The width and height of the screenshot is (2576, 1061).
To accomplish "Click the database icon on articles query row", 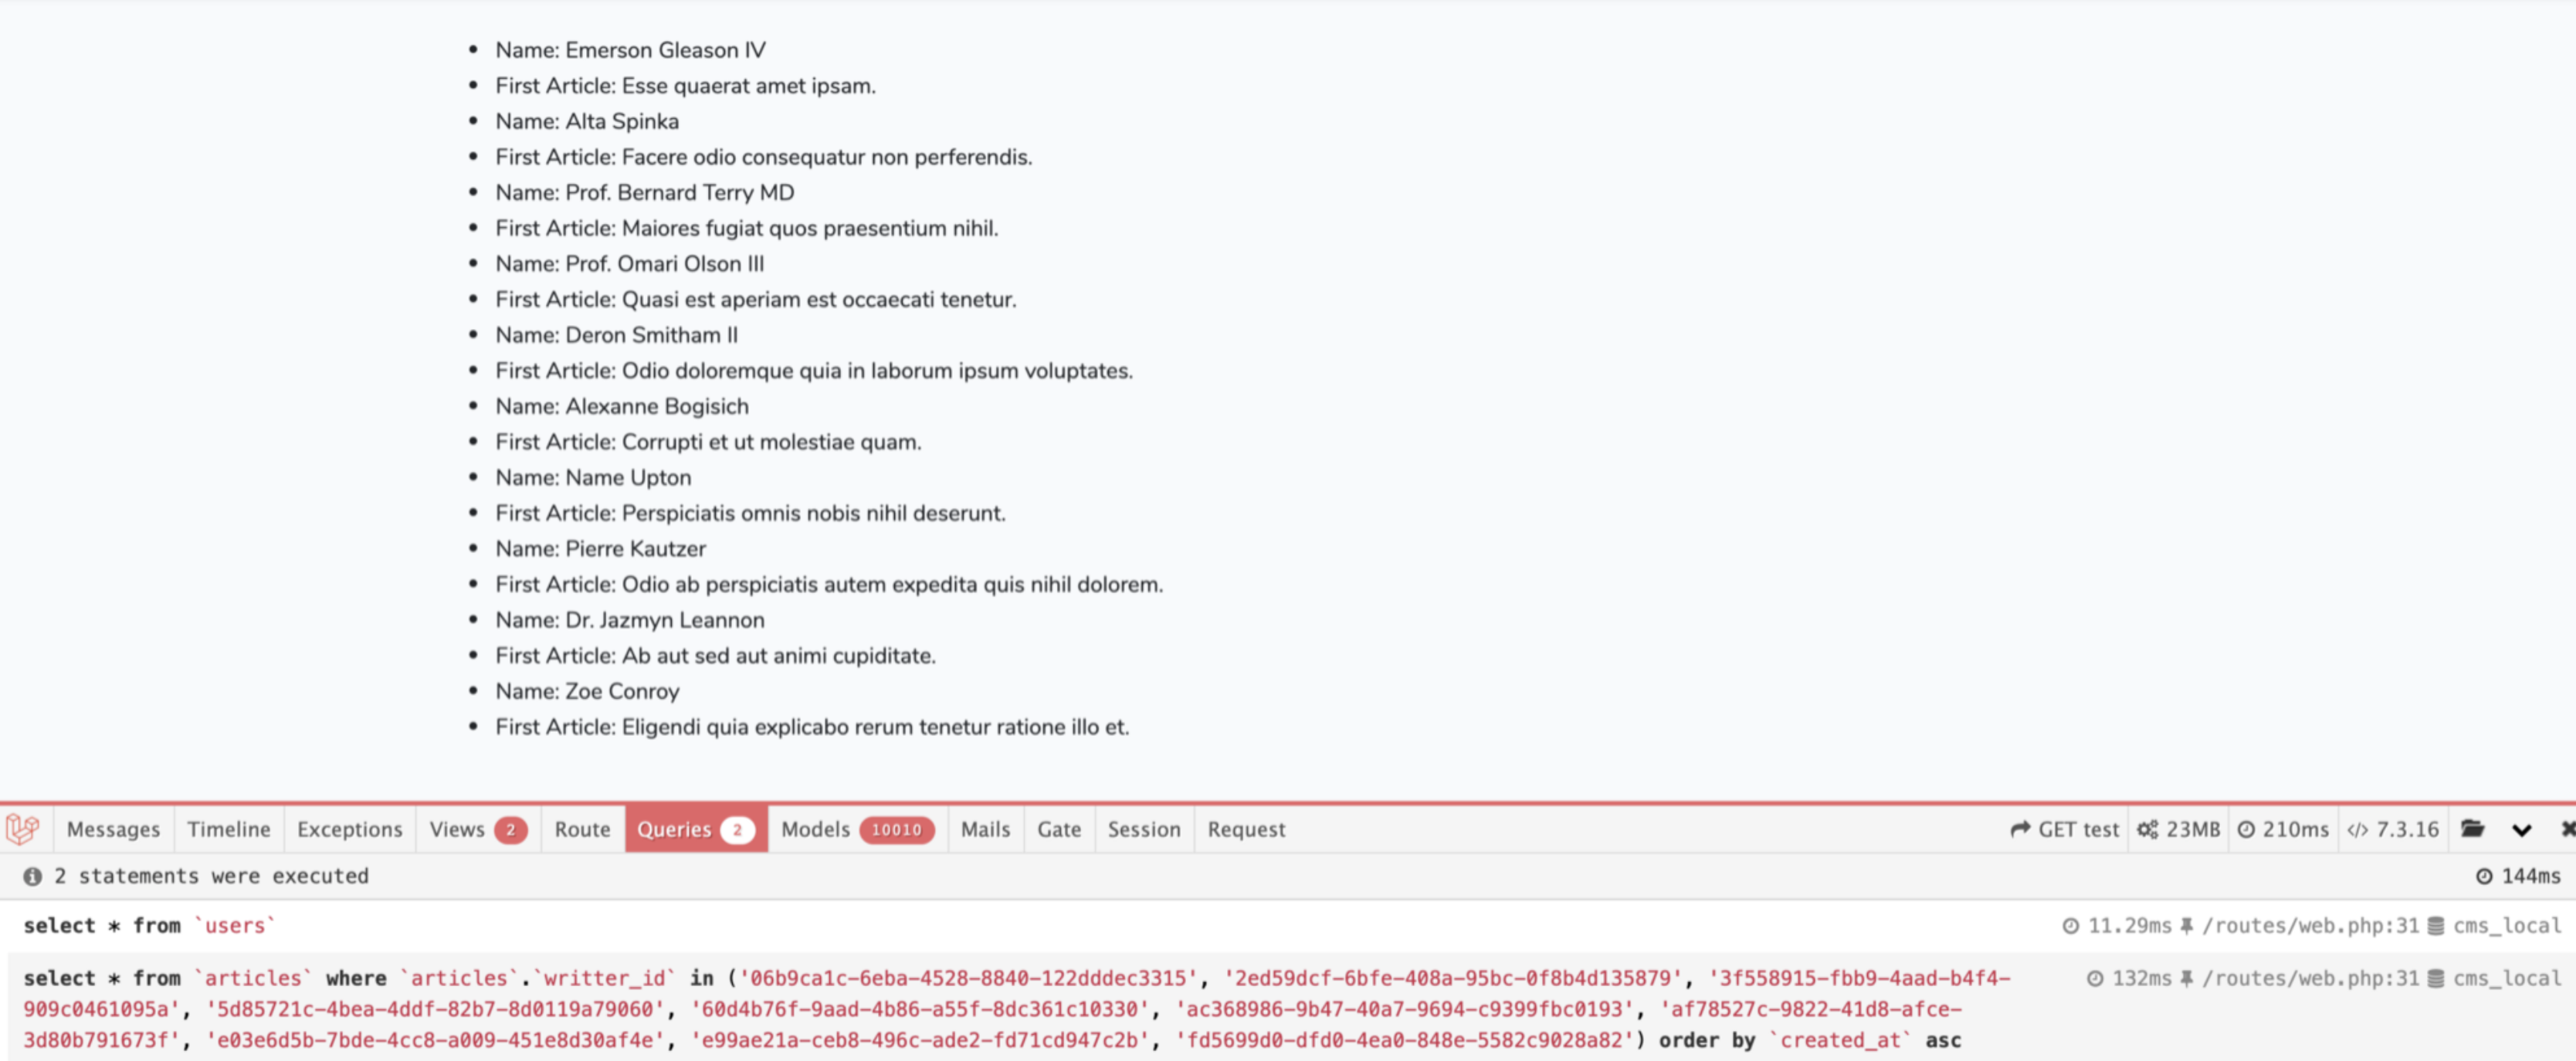I will pyautogui.click(x=2436, y=978).
